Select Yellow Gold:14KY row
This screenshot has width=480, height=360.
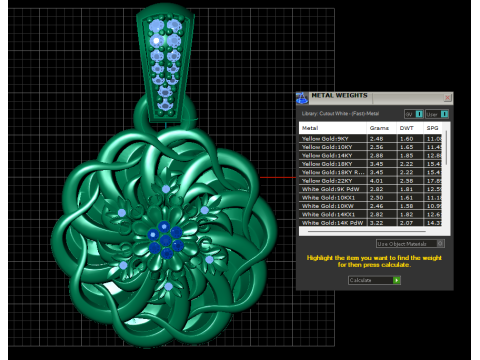370,155
